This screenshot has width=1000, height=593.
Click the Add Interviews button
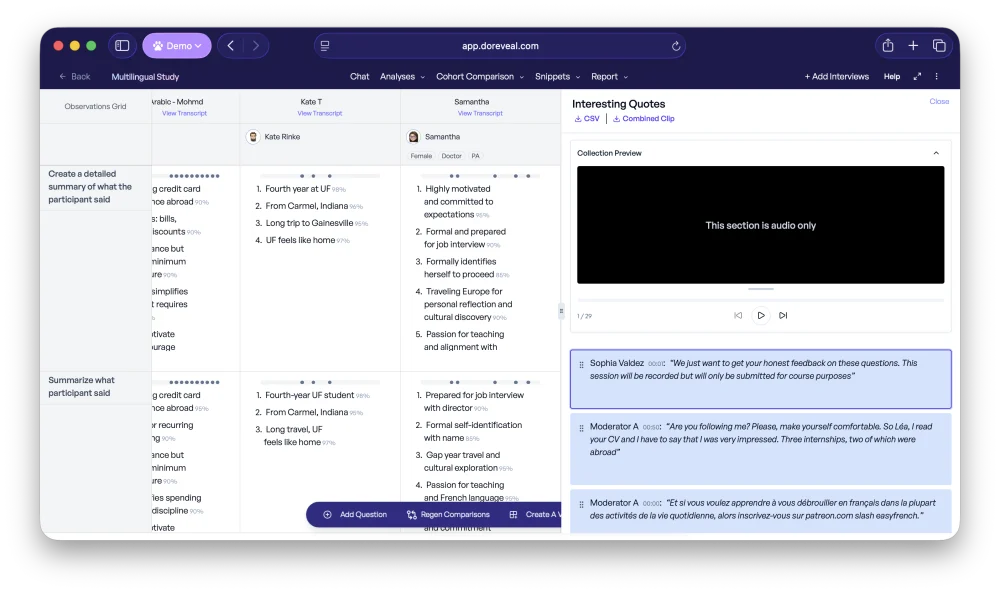837,77
